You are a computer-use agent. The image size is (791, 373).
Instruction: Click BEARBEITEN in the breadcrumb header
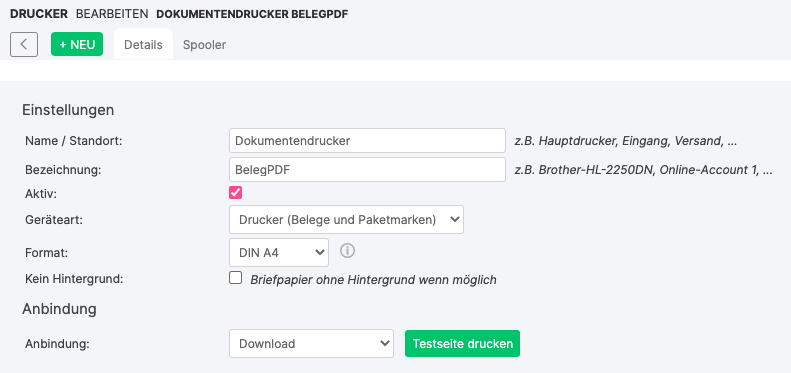pyautogui.click(x=112, y=14)
